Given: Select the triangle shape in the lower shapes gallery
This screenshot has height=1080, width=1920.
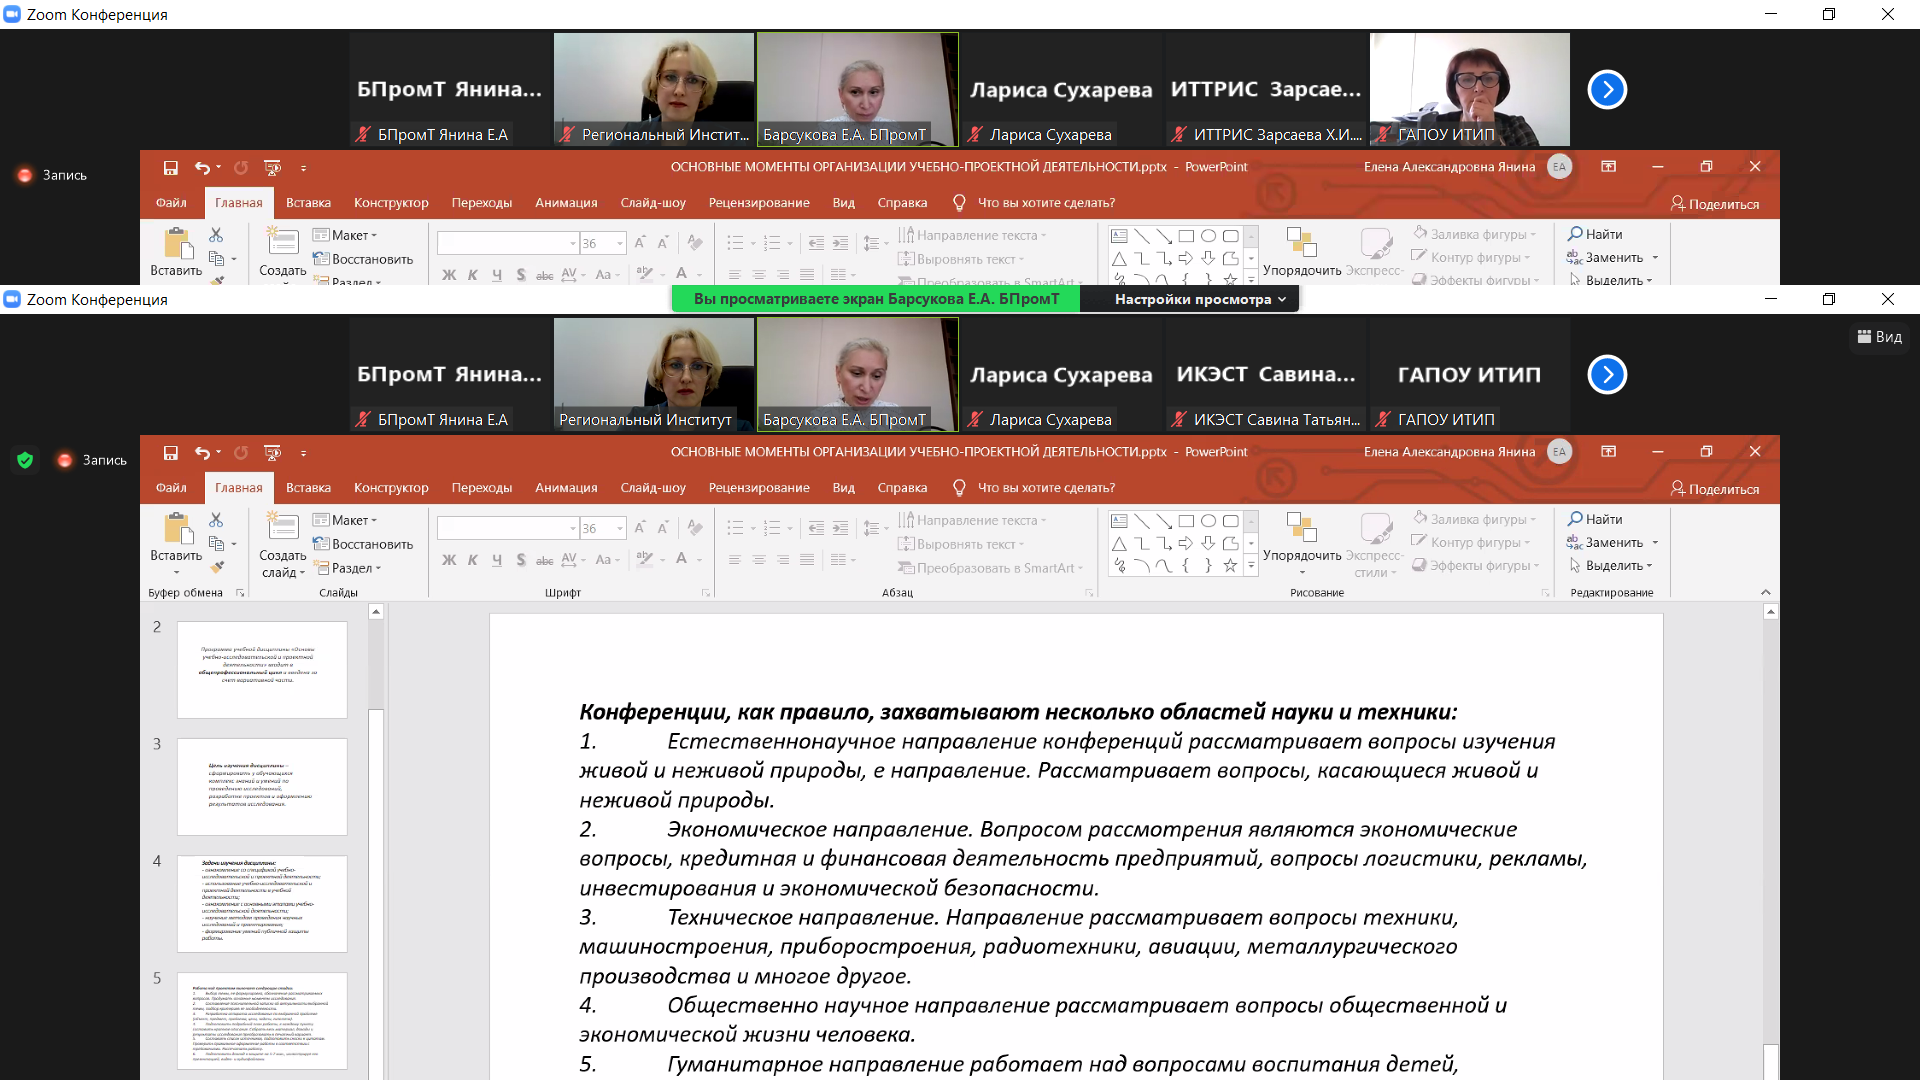Looking at the screenshot, I should (1119, 543).
